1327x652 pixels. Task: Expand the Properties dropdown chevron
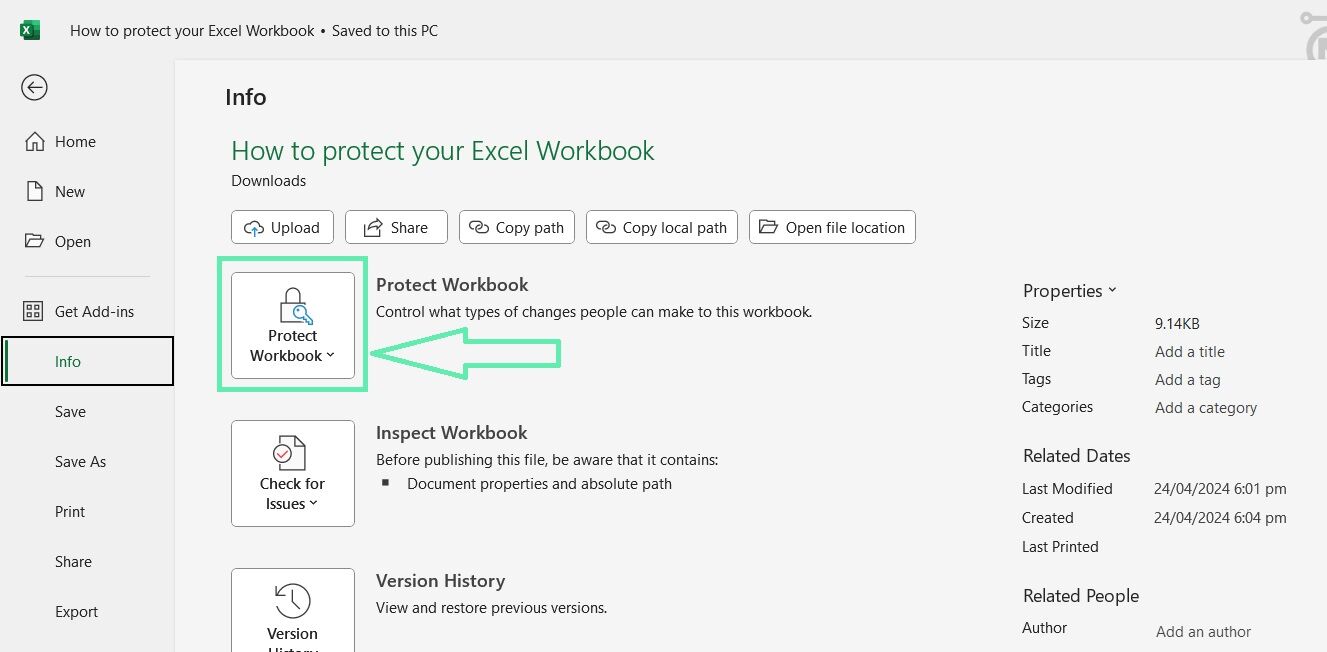click(1112, 291)
